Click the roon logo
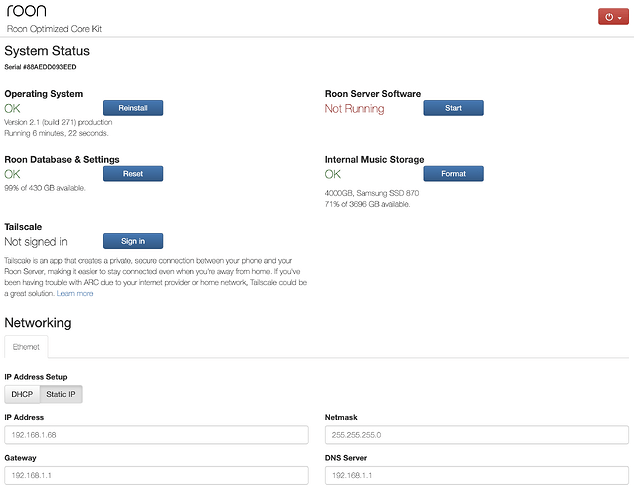The image size is (634, 500). tap(27, 11)
